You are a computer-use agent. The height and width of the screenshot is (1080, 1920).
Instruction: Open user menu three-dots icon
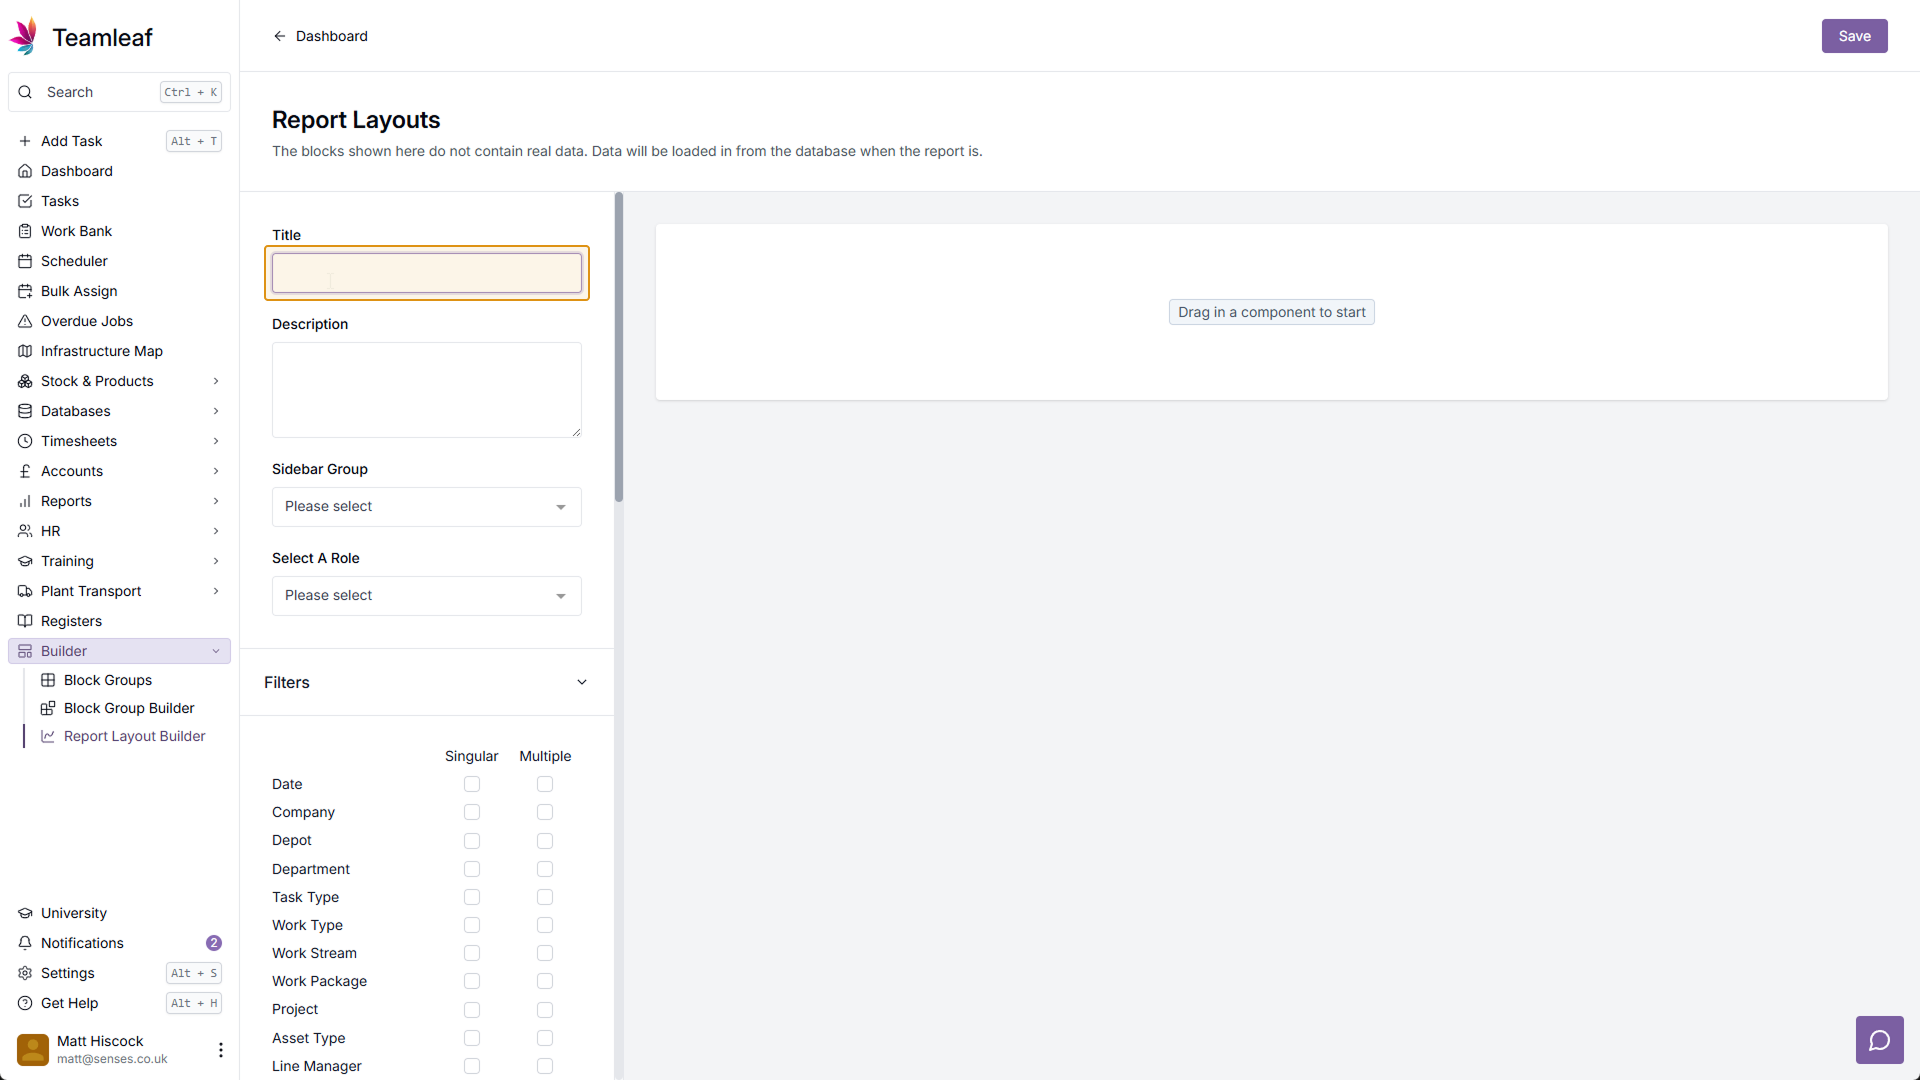point(220,1049)
